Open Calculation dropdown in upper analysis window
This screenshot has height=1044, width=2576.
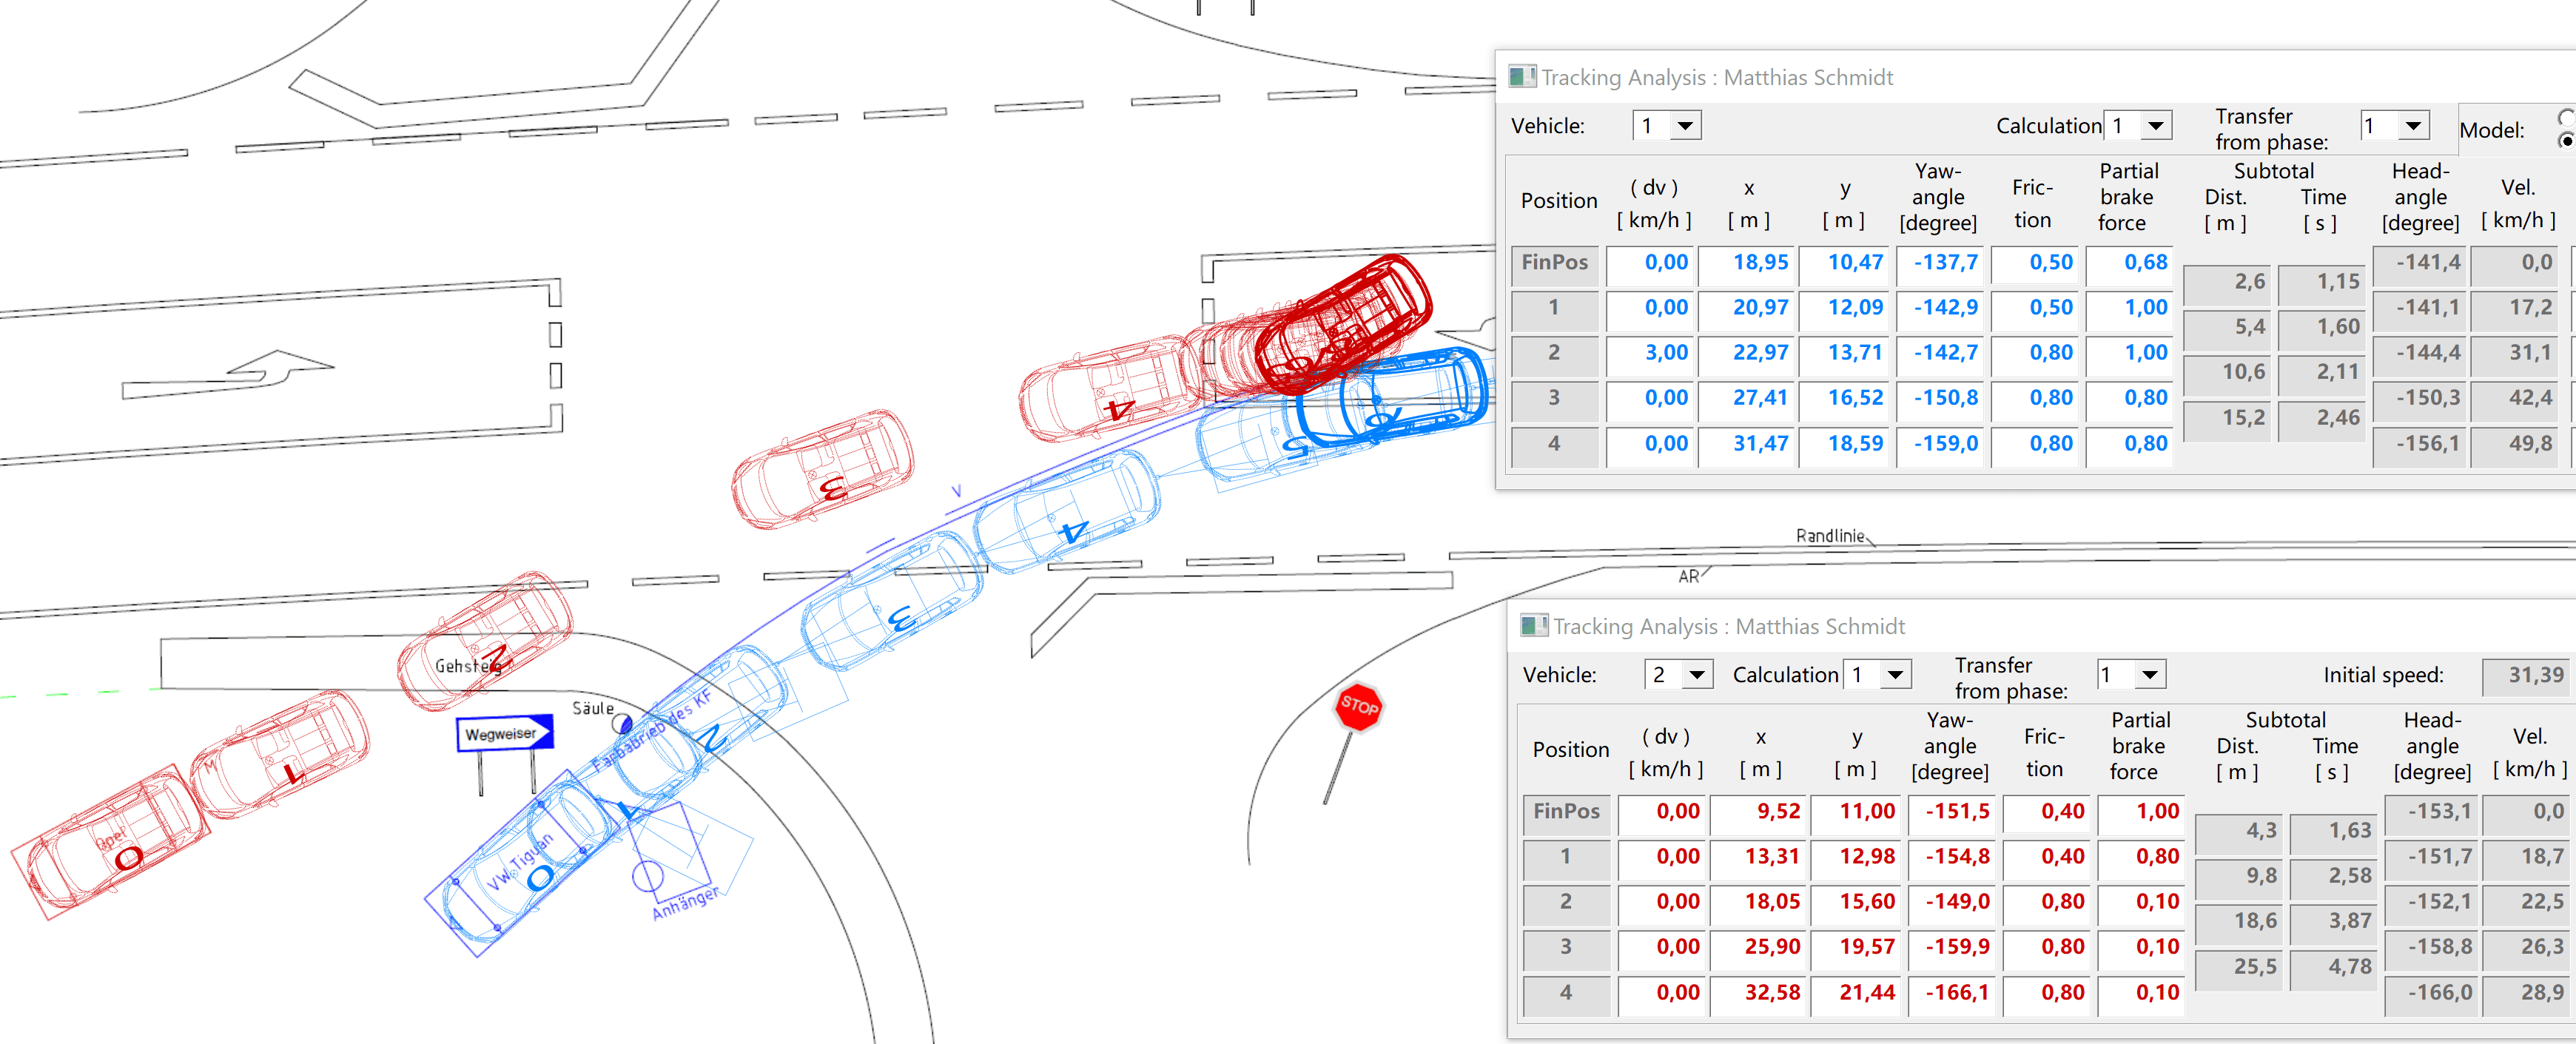click(2156, 126)
